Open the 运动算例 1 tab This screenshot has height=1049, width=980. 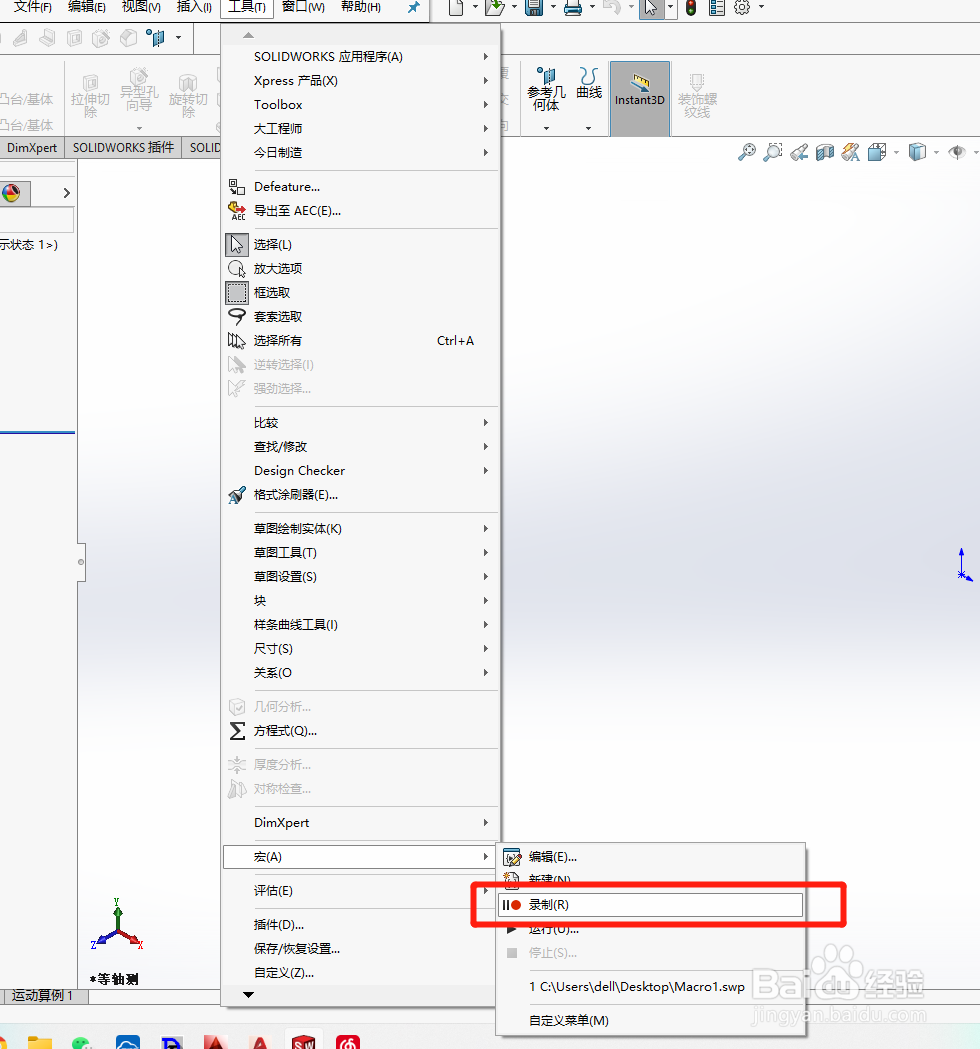pos(43,995)
